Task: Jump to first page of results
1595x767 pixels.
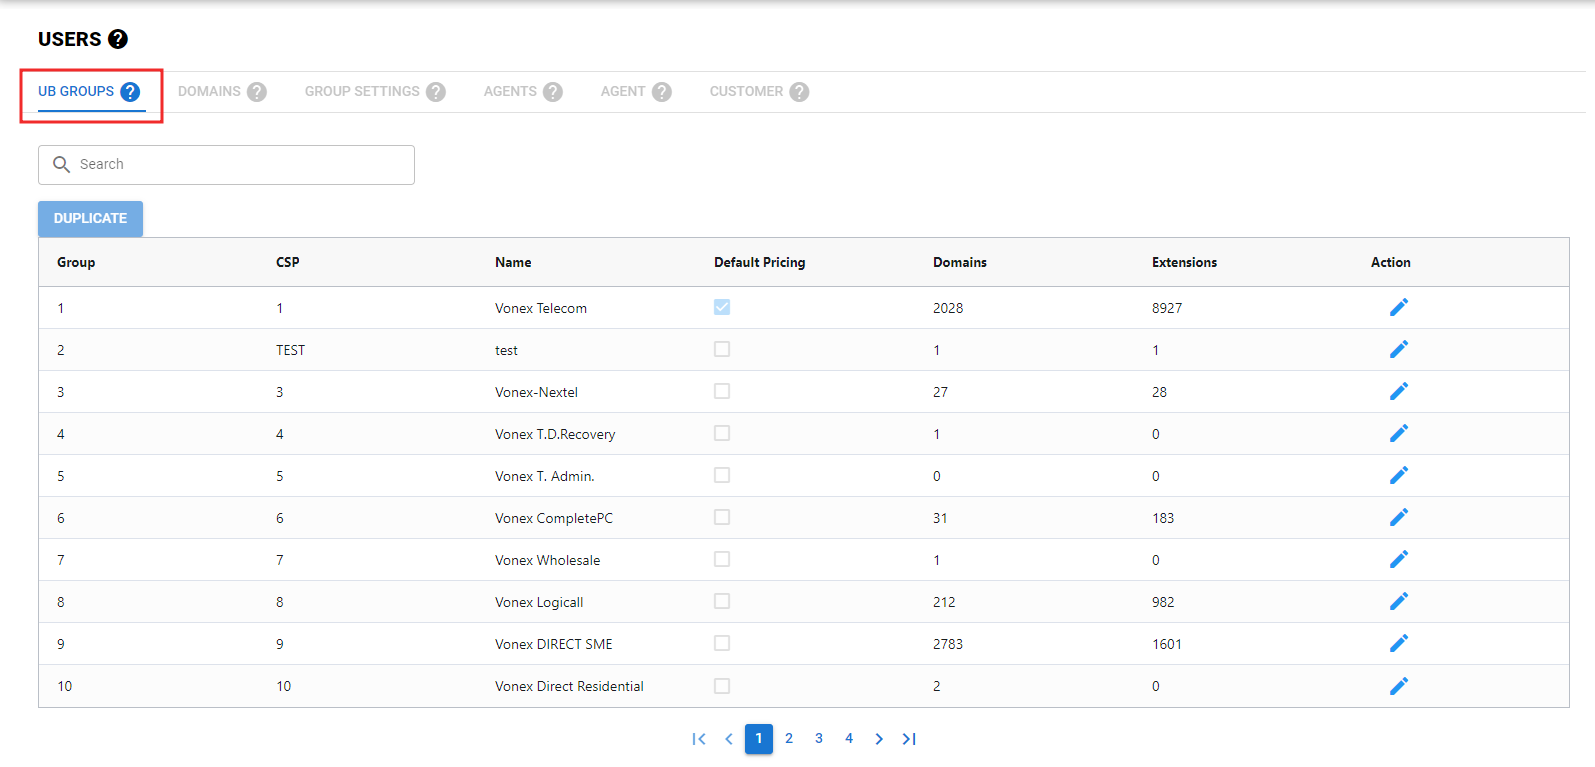Action: point(699,739)
